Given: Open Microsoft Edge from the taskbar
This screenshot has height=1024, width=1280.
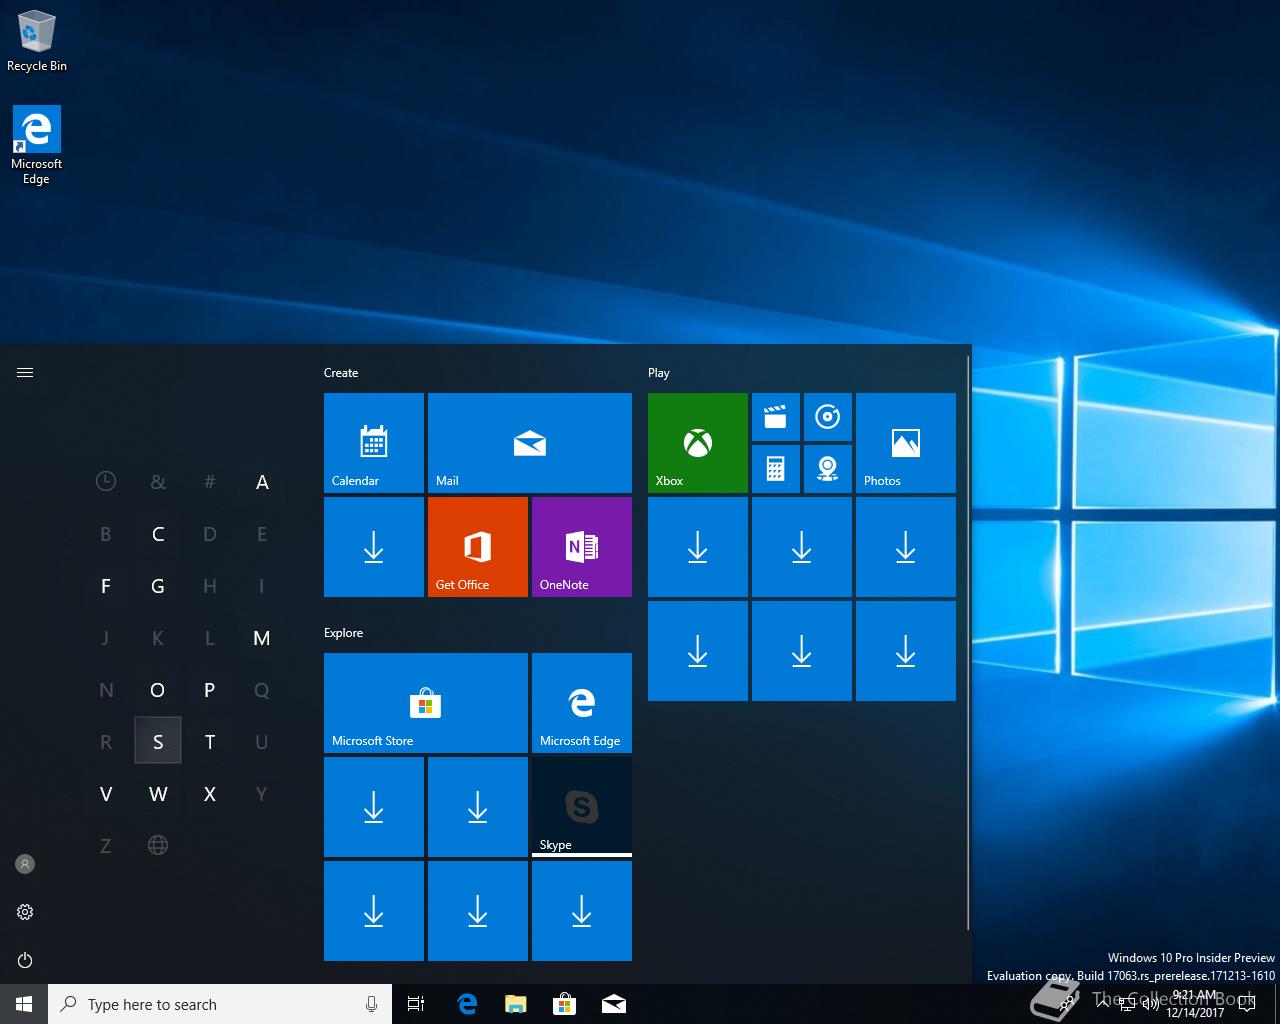Looking at the screenshot, I should (466, 1004).
